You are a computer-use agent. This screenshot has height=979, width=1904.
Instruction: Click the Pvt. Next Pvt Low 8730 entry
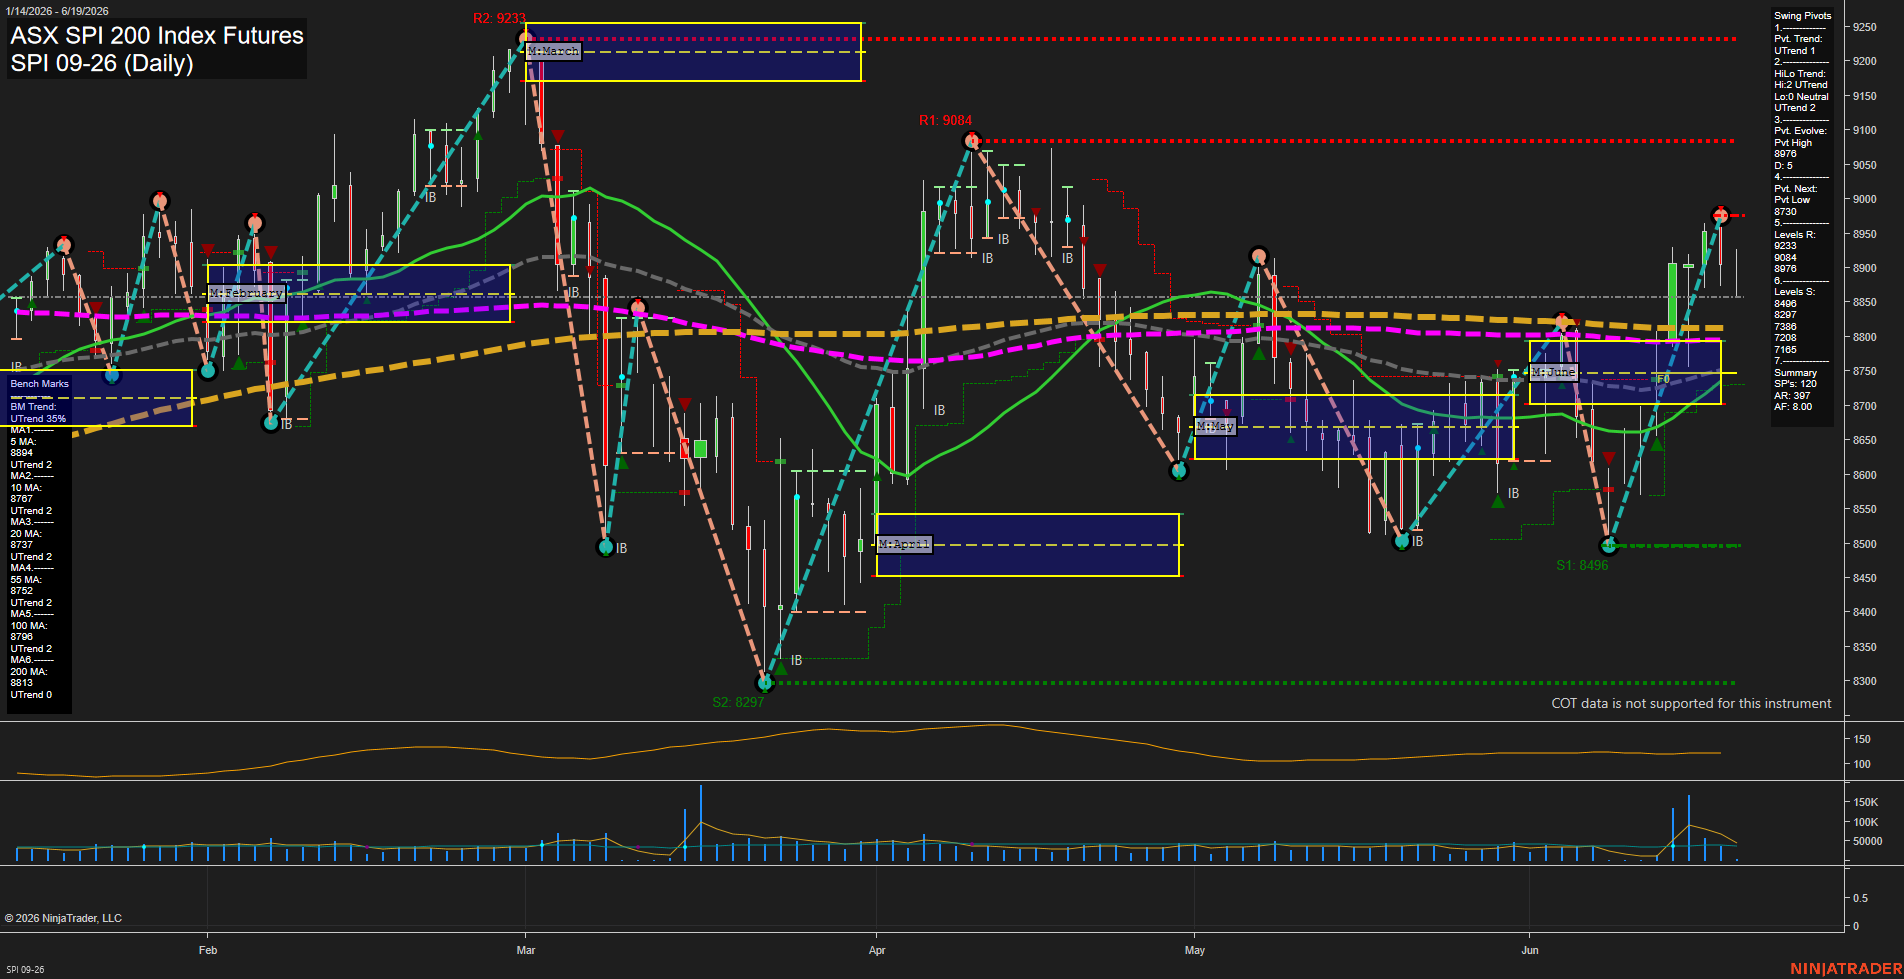click(x=1795, y=200)
